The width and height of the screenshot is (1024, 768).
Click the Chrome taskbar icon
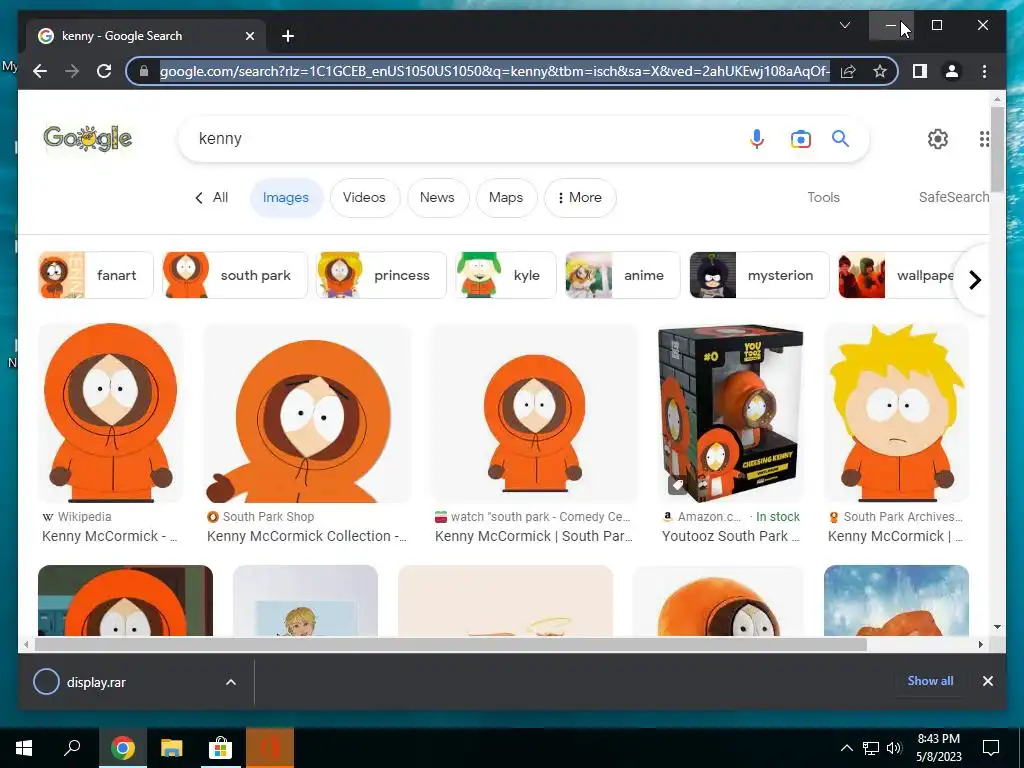coord(122,748)
